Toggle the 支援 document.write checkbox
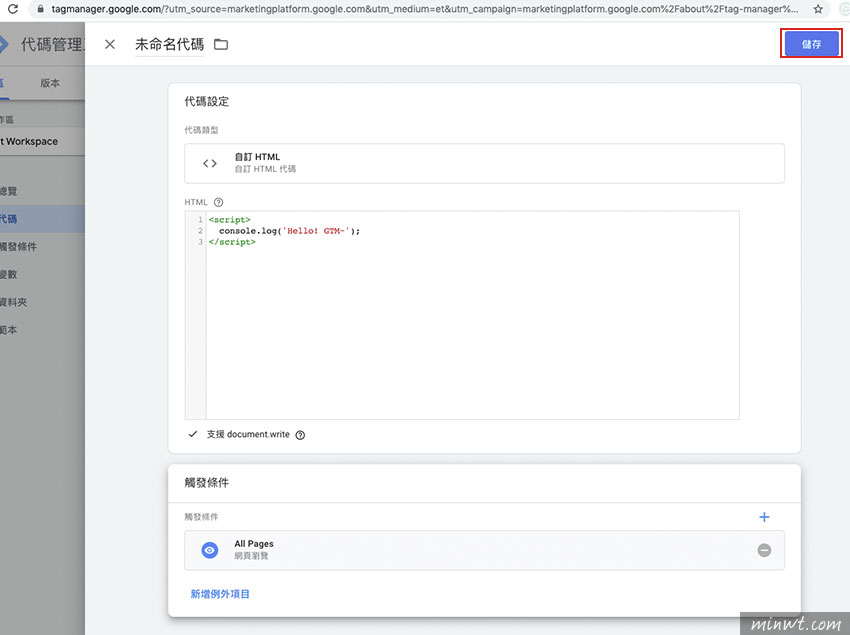This screenshot has width=850, height=635. click(x=192, y=434)
